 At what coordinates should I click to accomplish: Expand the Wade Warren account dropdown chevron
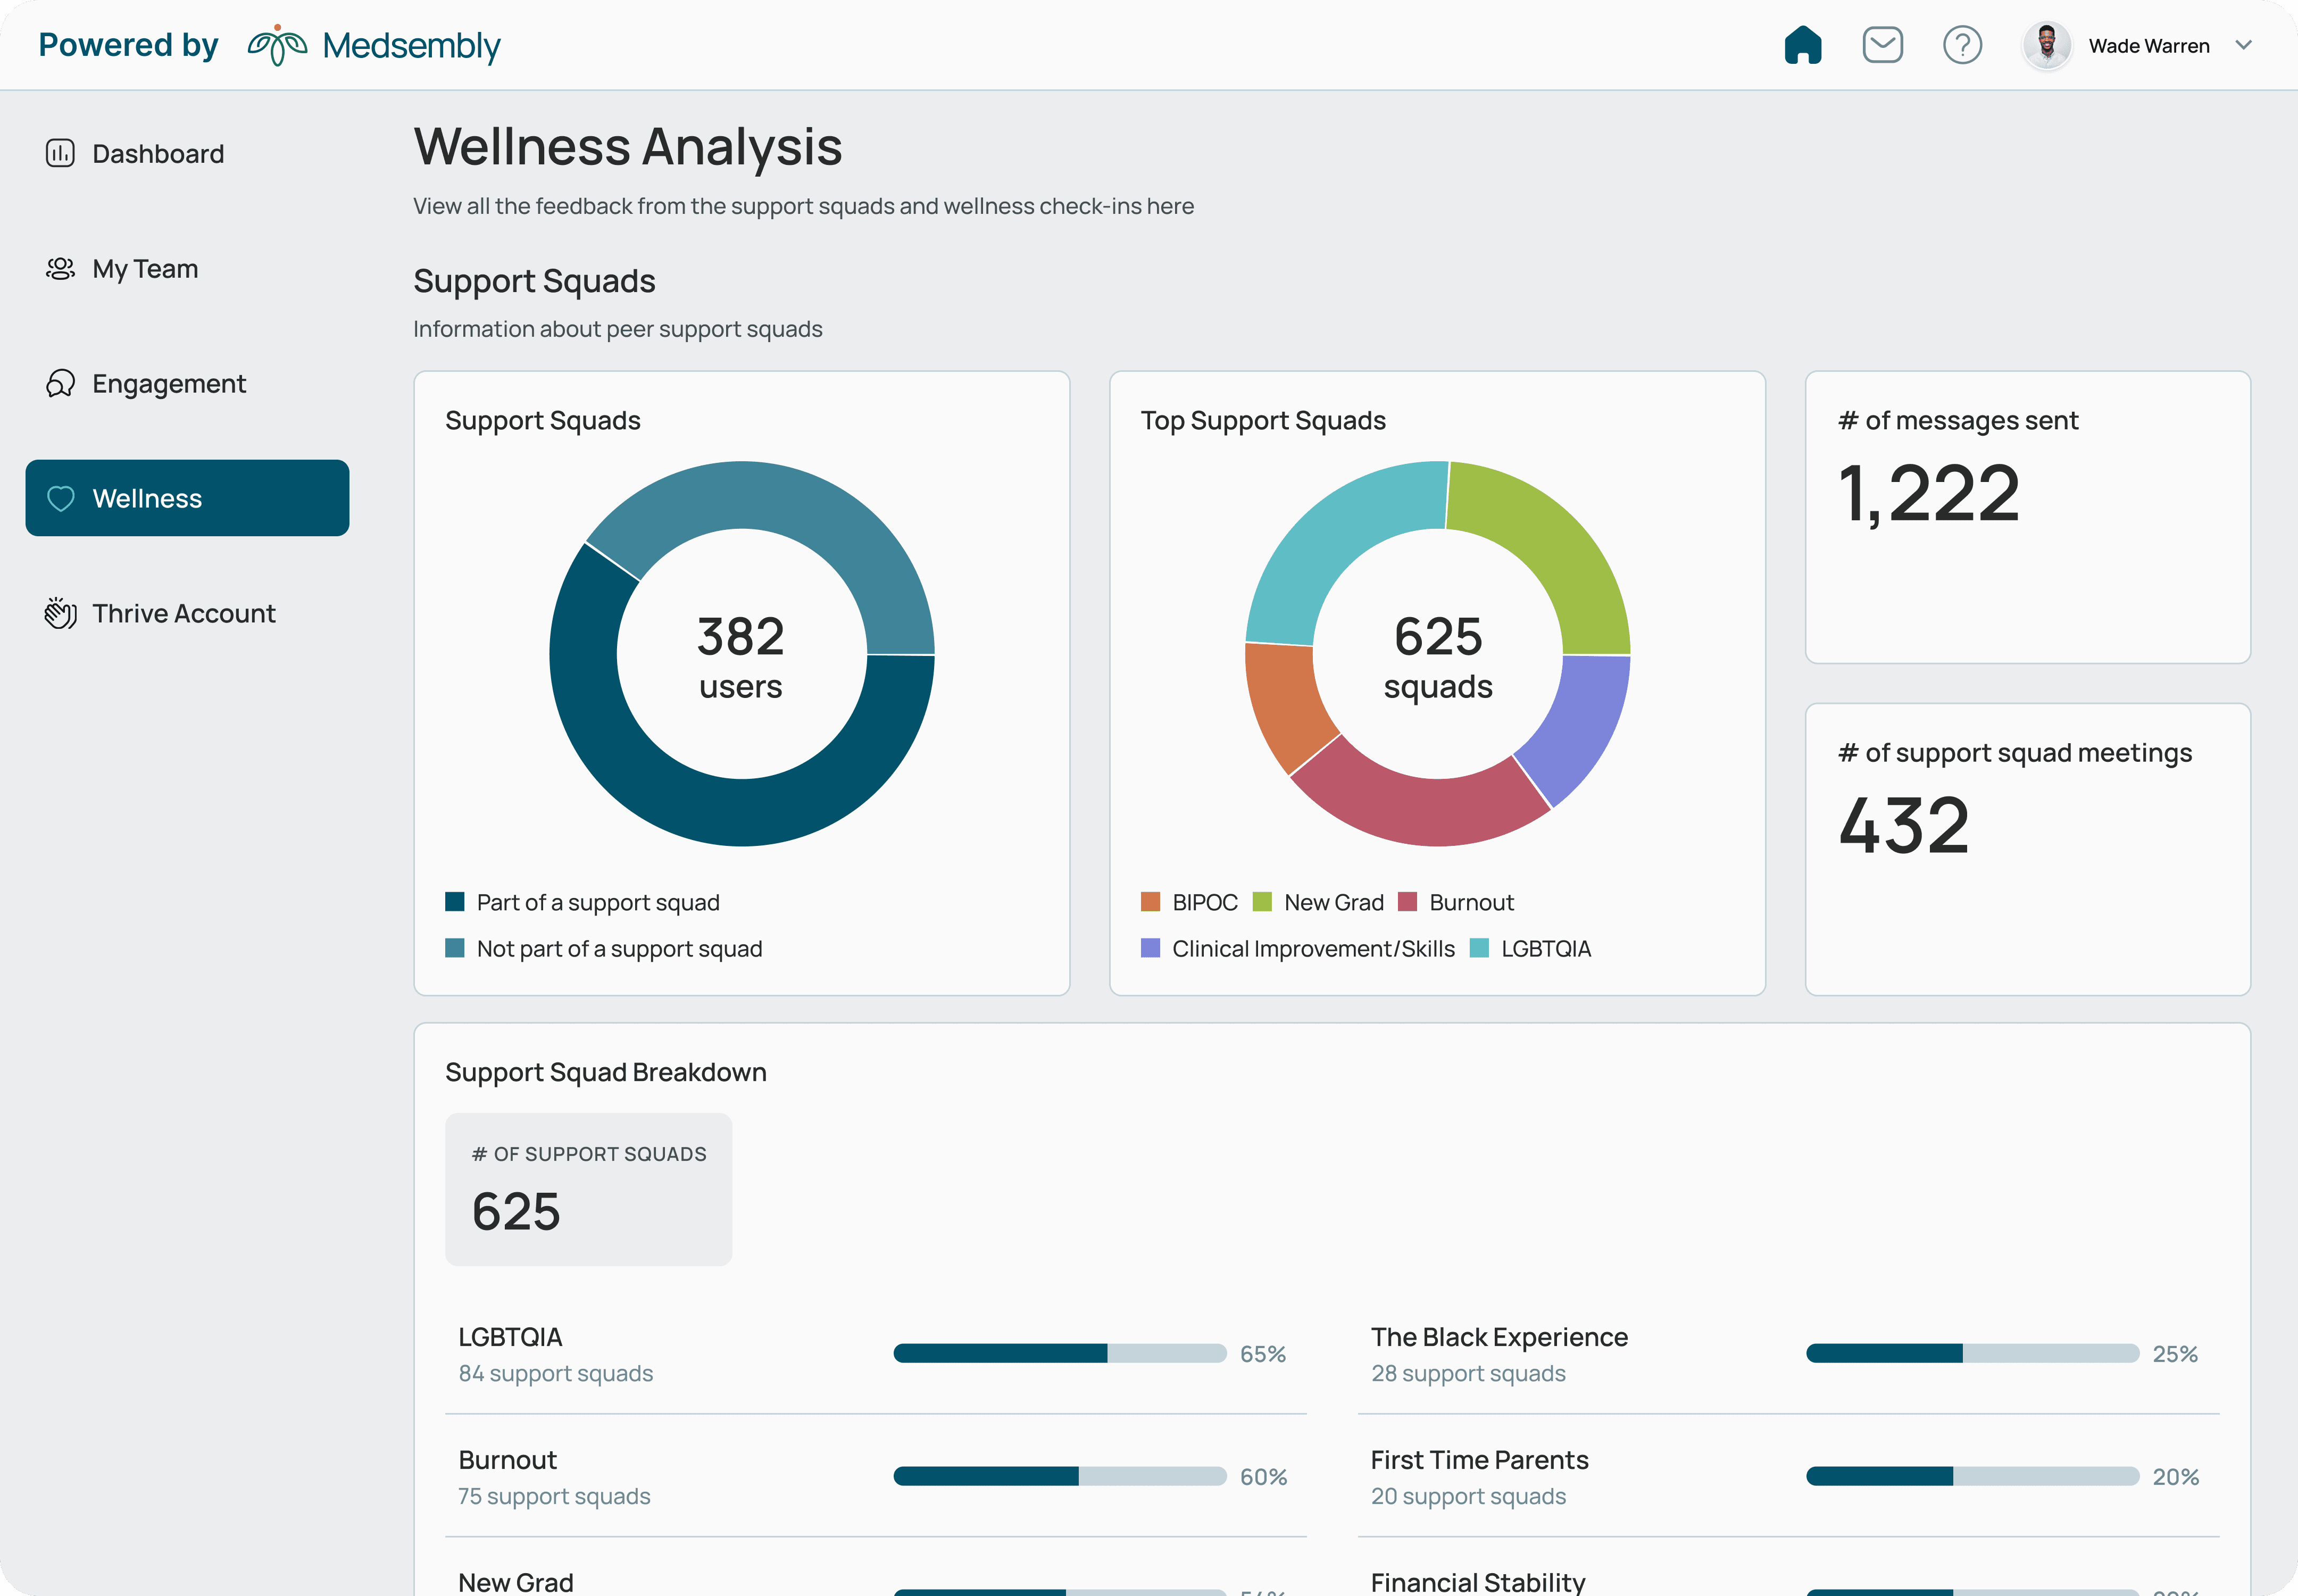point(2243,46)
